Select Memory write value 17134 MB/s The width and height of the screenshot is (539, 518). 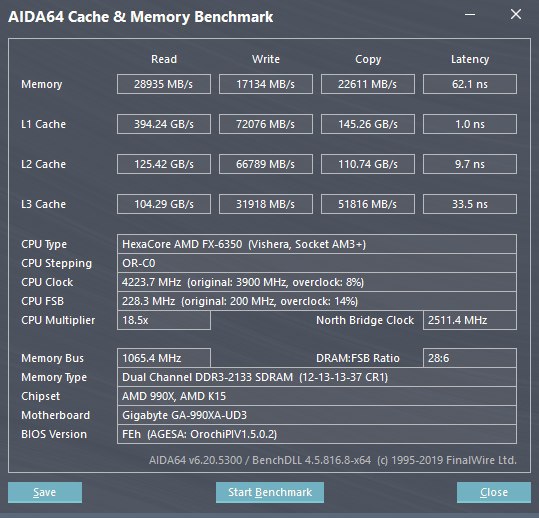click(x=266, y=84)
